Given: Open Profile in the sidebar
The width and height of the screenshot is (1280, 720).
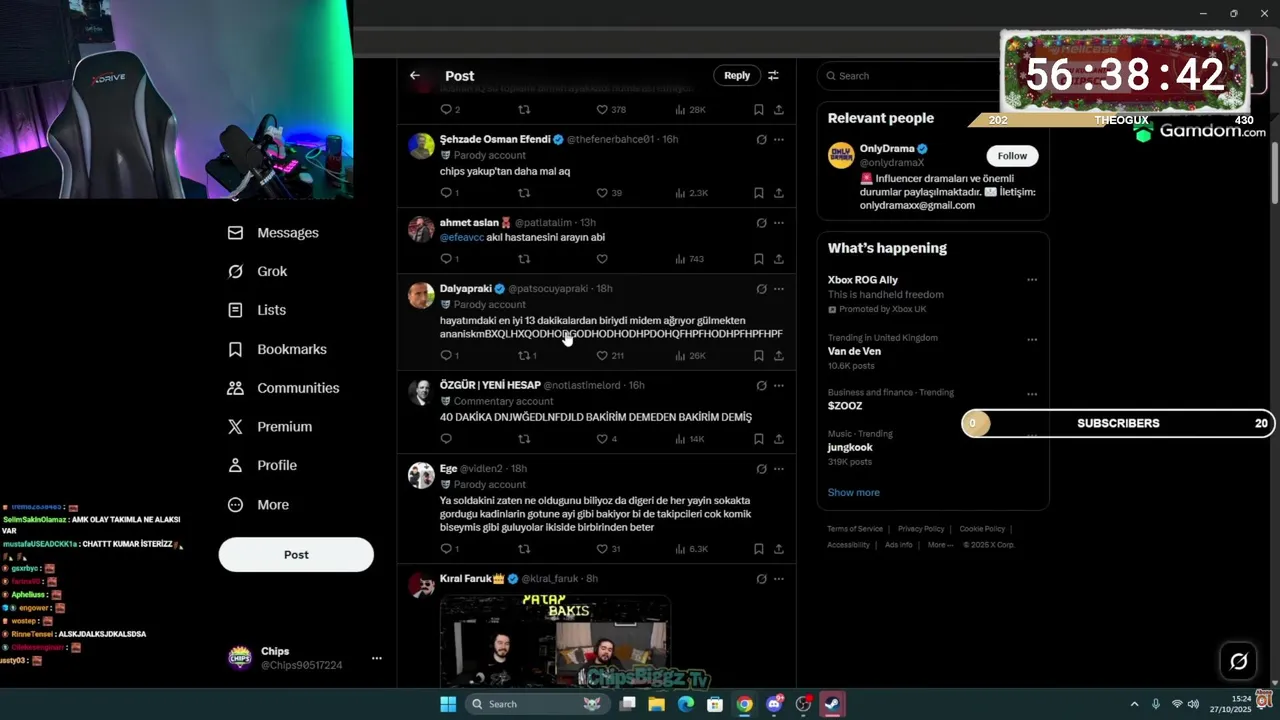Looking at the screenshot, I should (262, 466).
